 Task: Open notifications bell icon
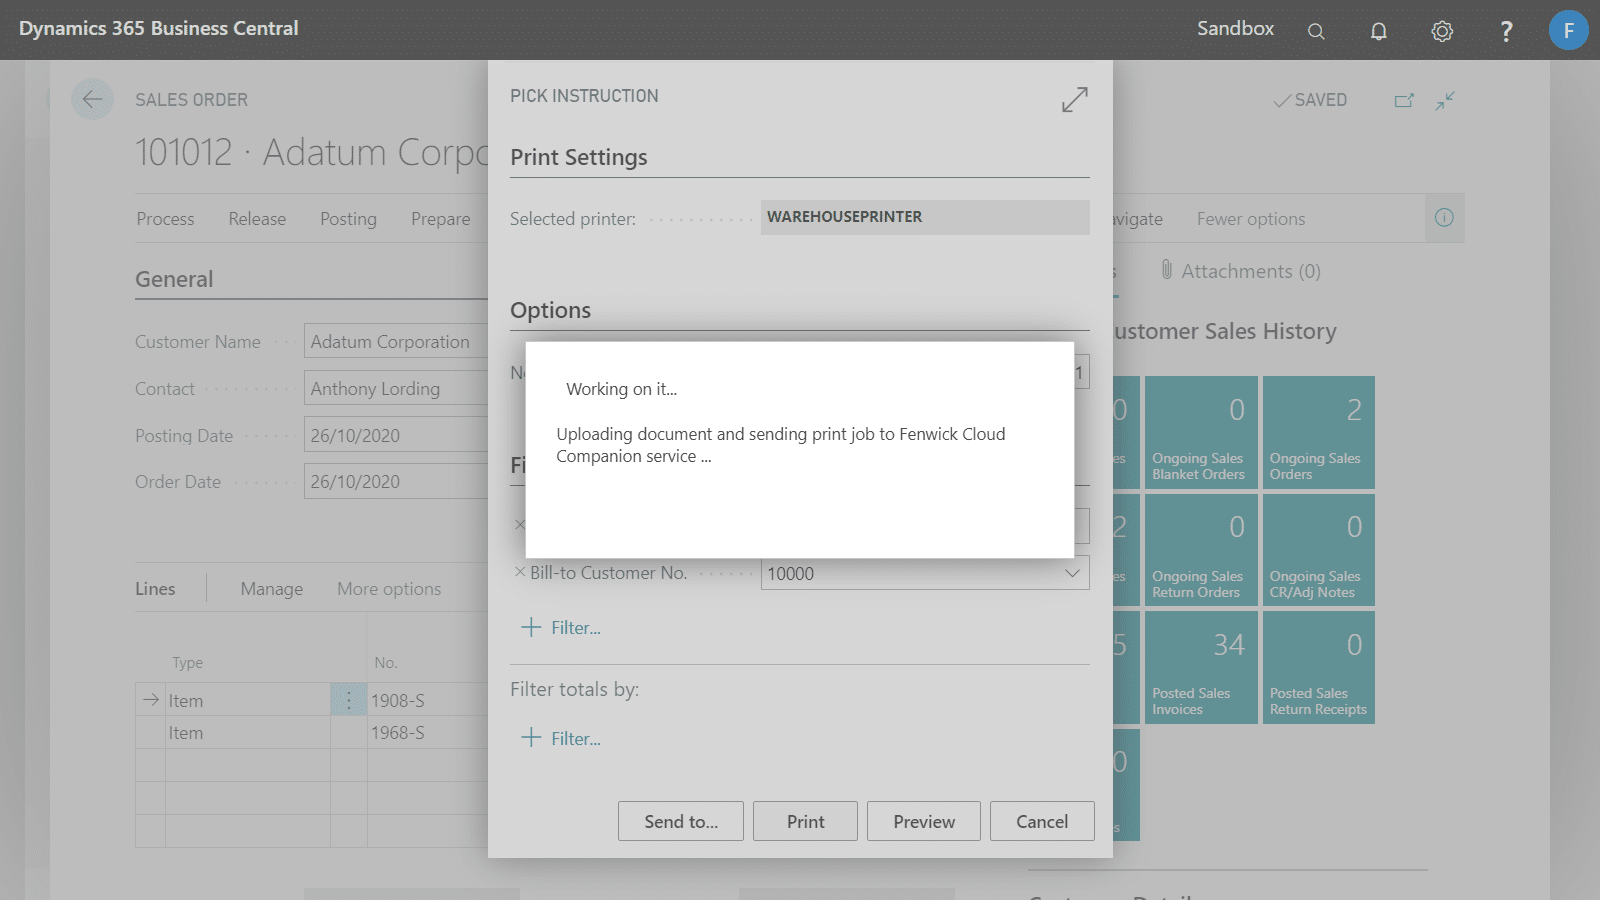click(1379, 31)
